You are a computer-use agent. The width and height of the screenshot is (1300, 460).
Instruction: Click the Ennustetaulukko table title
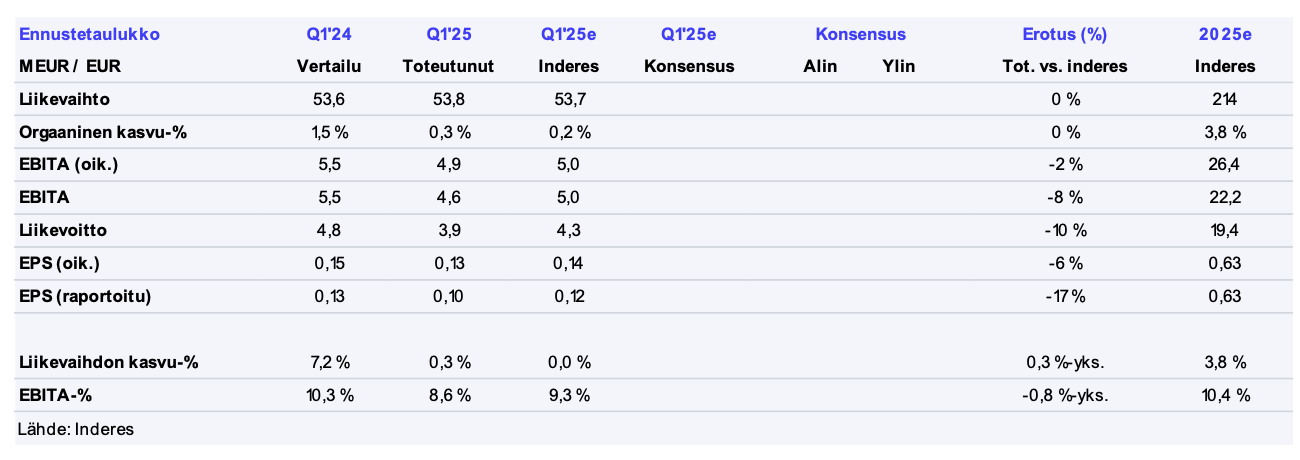coord(89,34)
